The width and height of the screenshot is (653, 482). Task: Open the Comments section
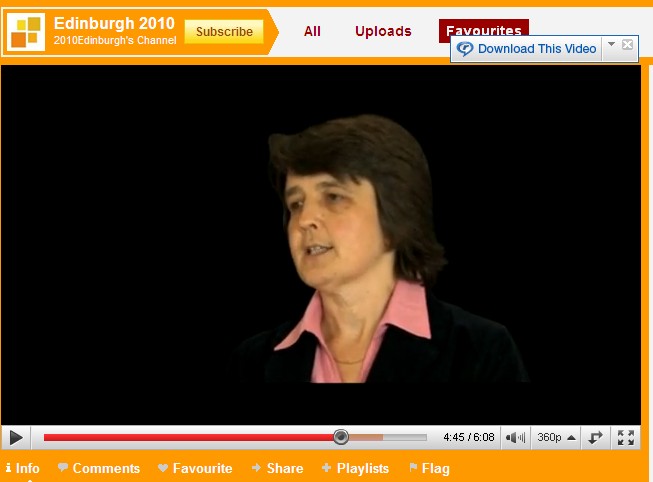click(99, 468)
